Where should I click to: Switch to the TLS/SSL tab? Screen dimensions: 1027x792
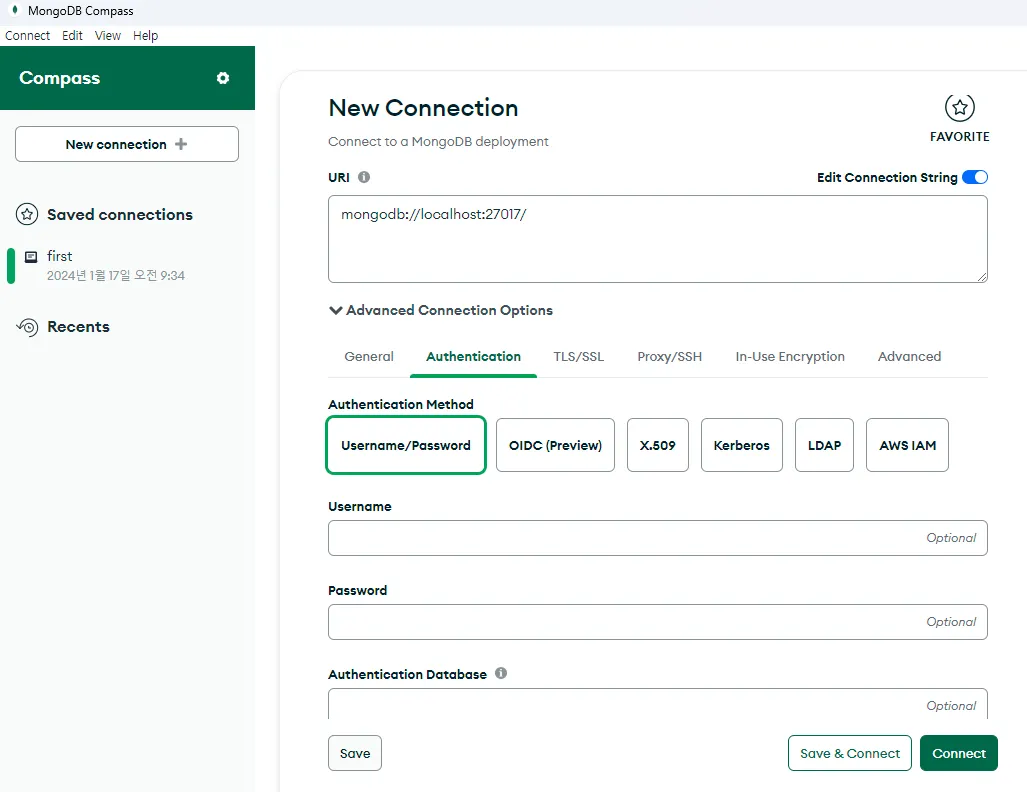pos(579,356)
